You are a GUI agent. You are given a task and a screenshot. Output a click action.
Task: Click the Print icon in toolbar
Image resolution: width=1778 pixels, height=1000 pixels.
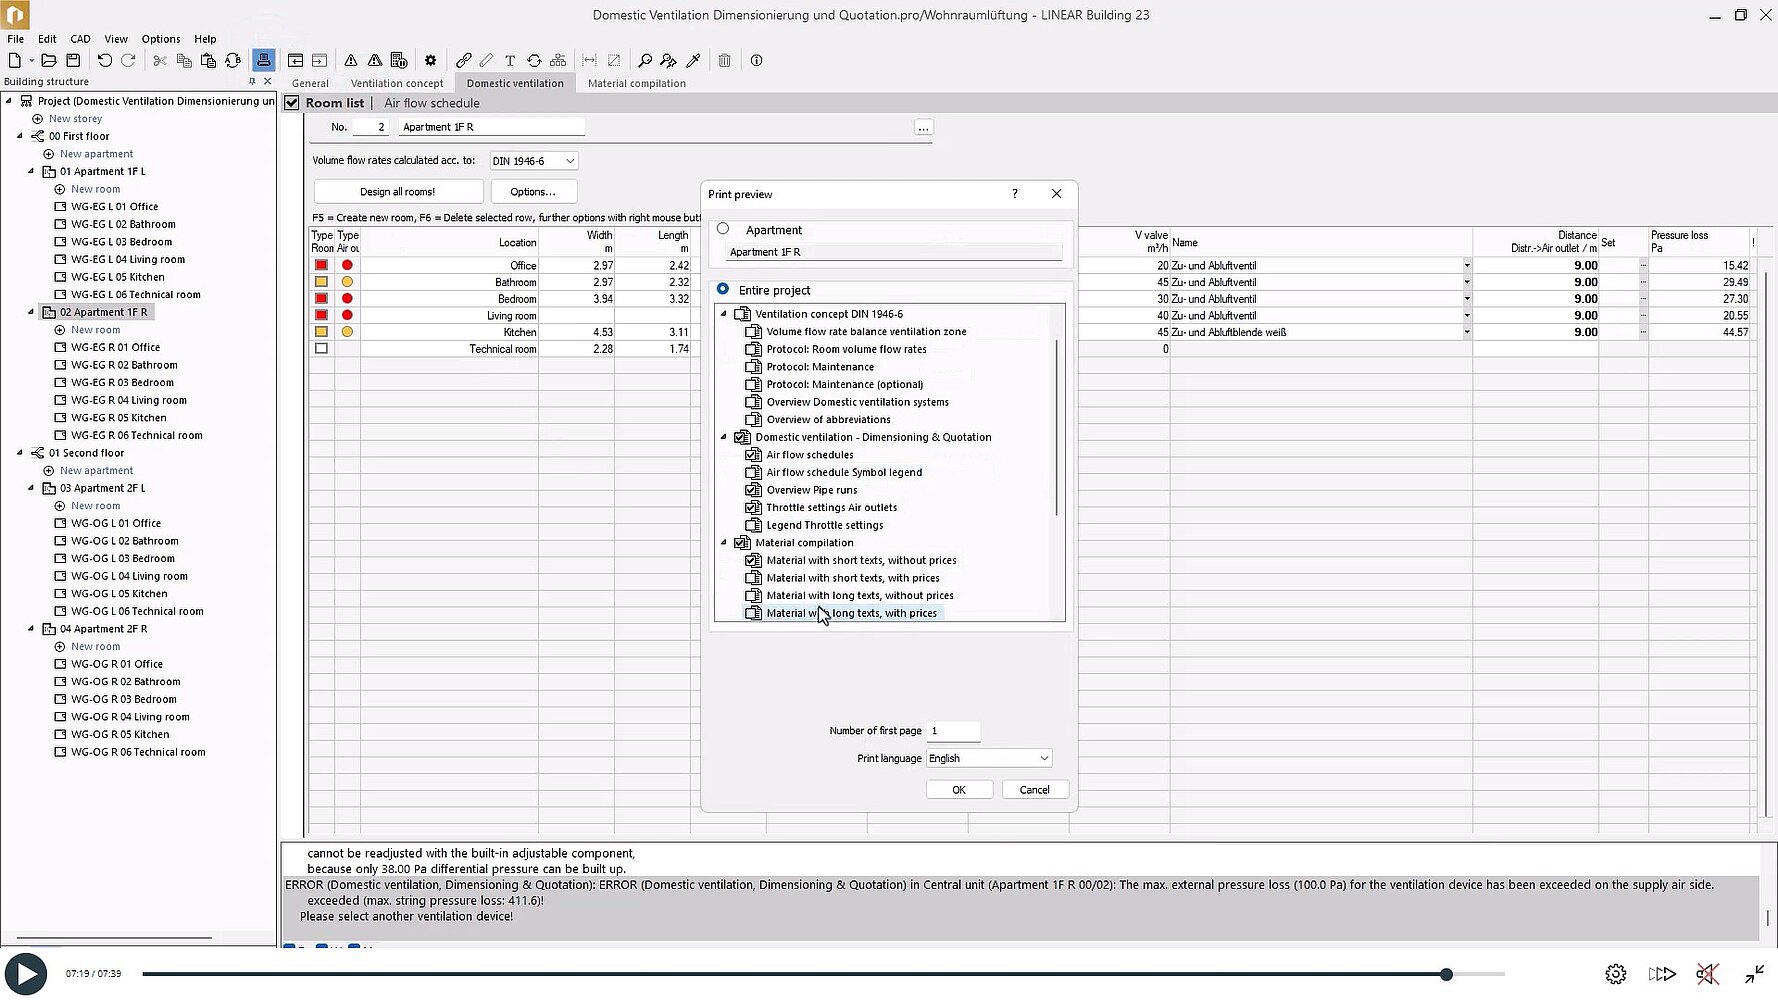point(263,61)
